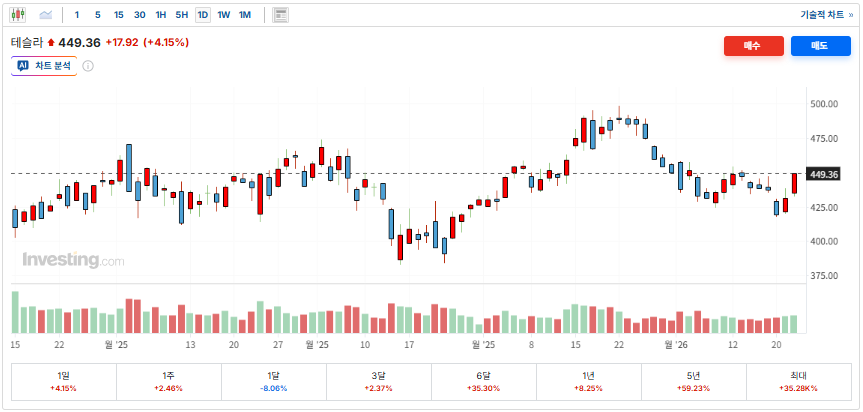863x412 pixels.
Task: Switch to the area chart type icon
Action: coord(46,15)
